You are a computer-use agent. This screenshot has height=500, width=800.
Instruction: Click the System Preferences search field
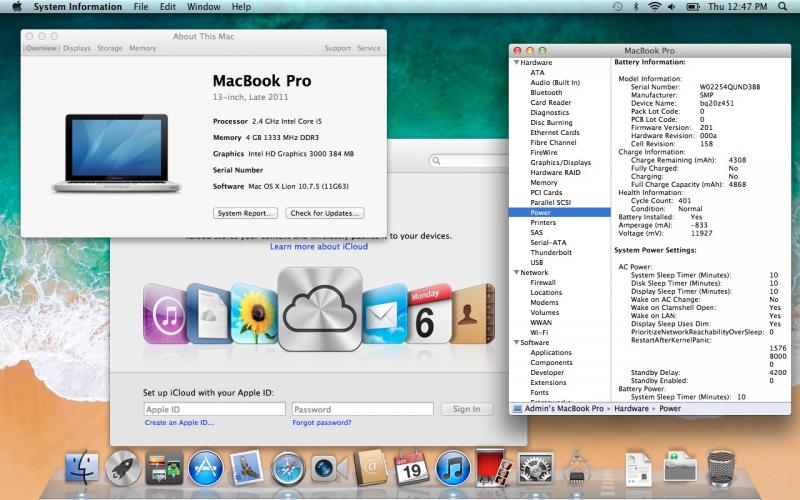(x=469, y=161)
